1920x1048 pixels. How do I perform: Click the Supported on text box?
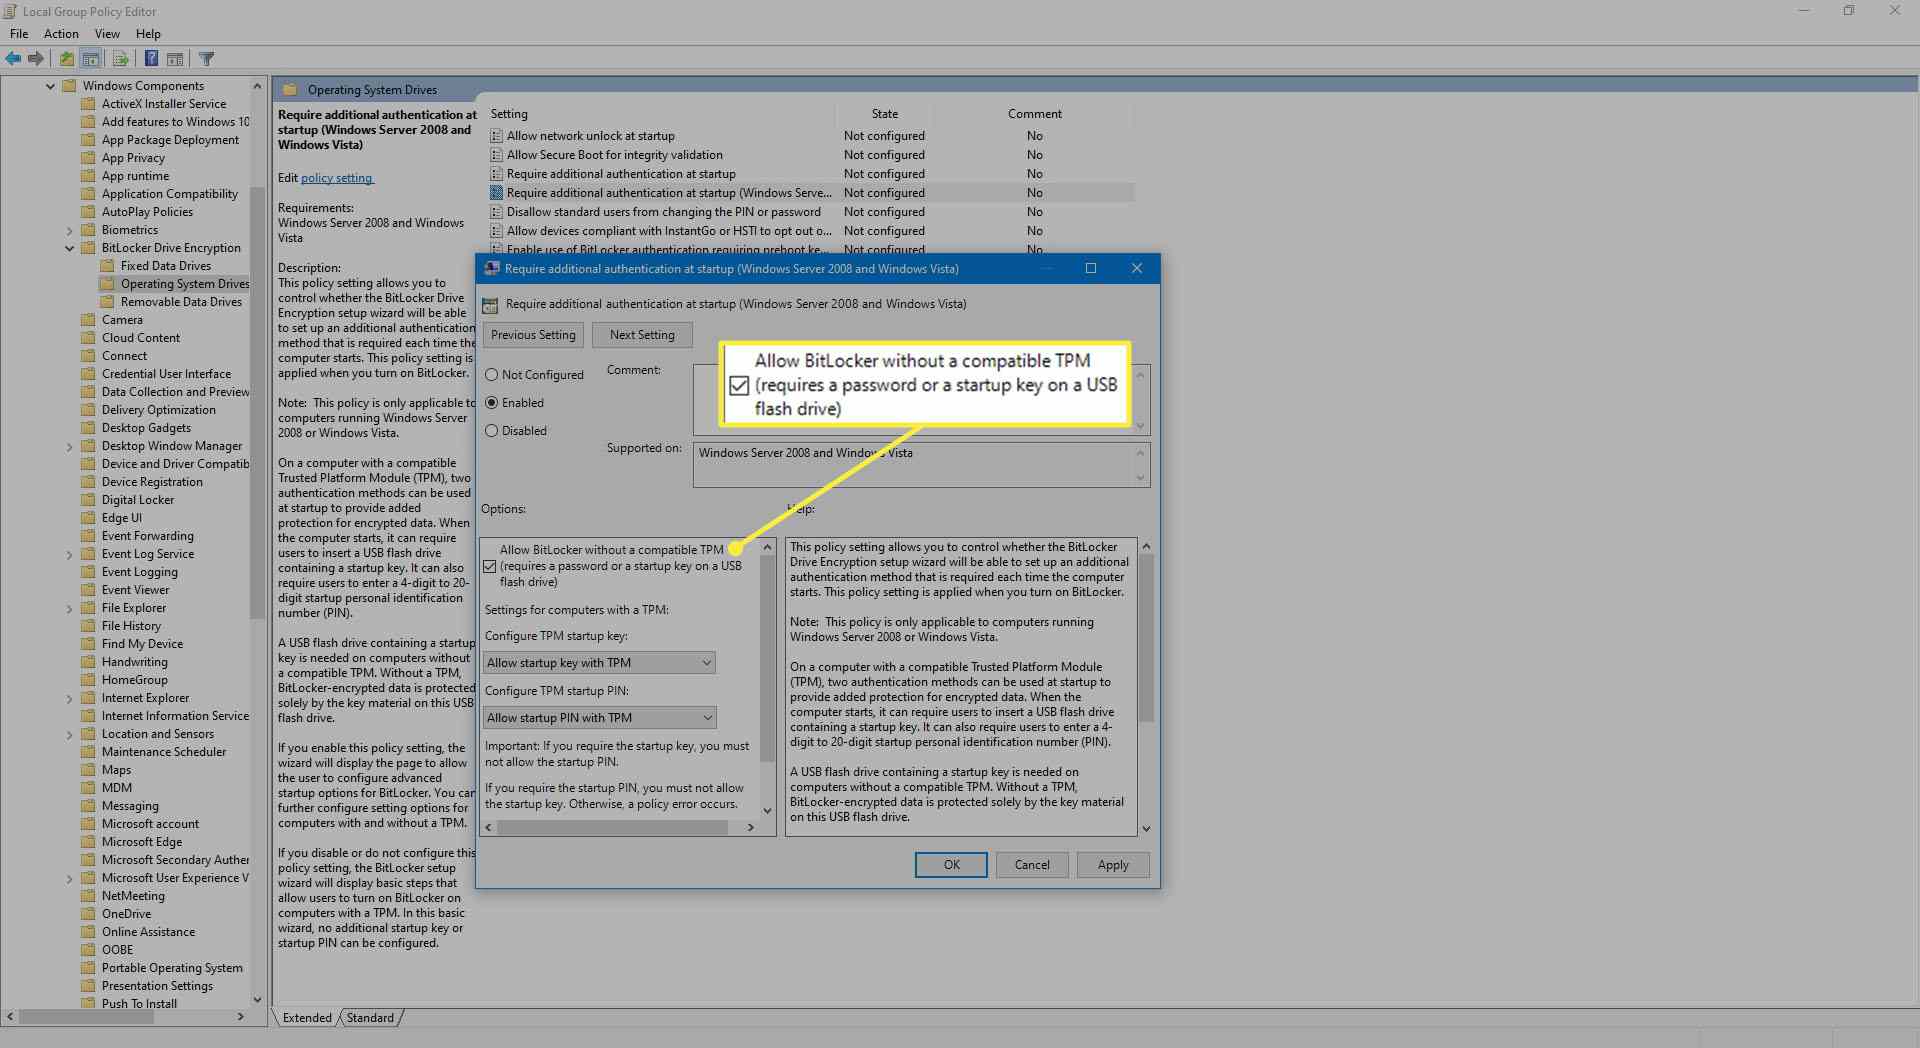(921, 465)
